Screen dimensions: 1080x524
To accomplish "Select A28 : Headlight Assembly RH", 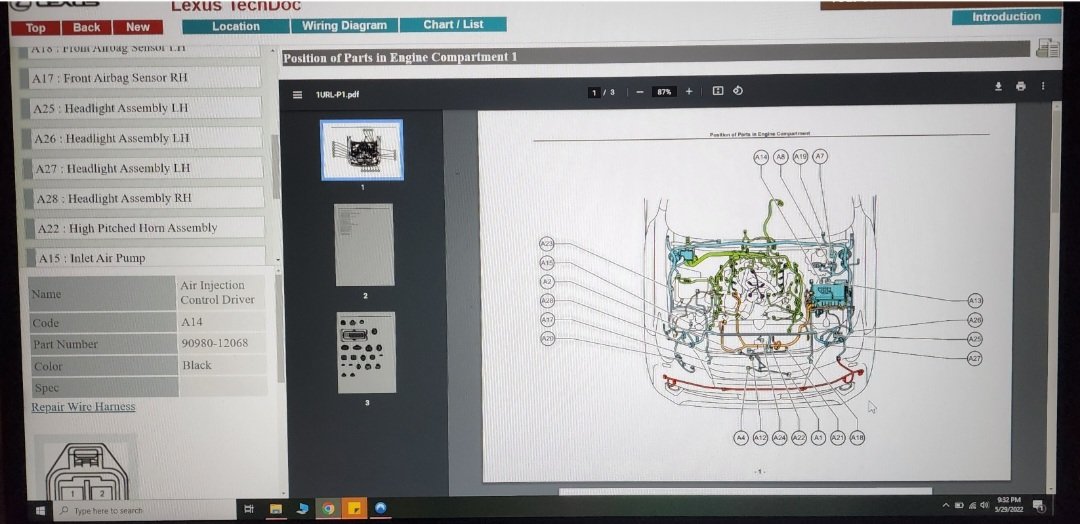I will (x=143, y=198).
